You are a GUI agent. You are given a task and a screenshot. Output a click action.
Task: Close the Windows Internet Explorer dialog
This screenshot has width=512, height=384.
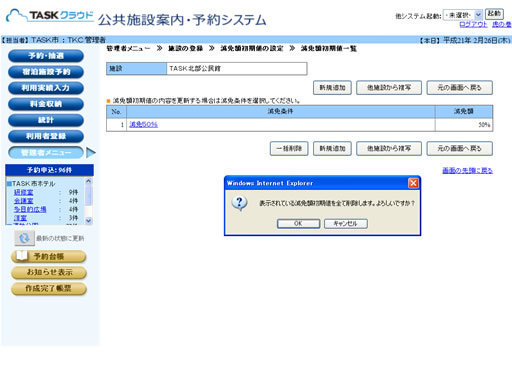click(413, 183)
